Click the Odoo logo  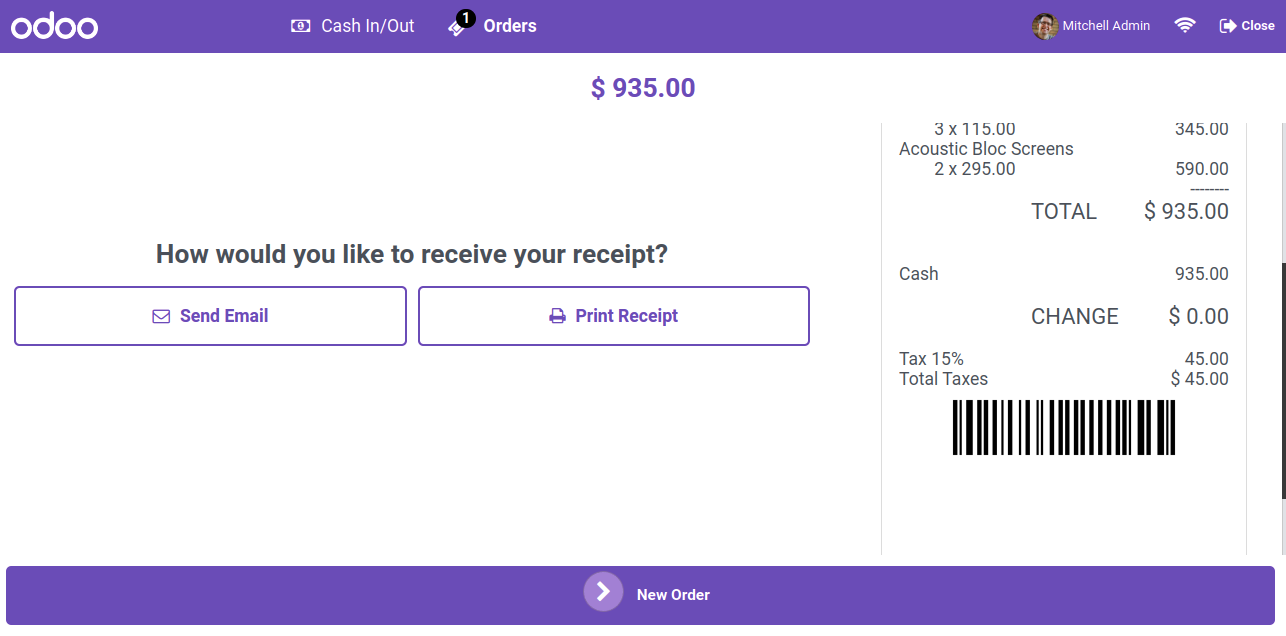(54, 26)
